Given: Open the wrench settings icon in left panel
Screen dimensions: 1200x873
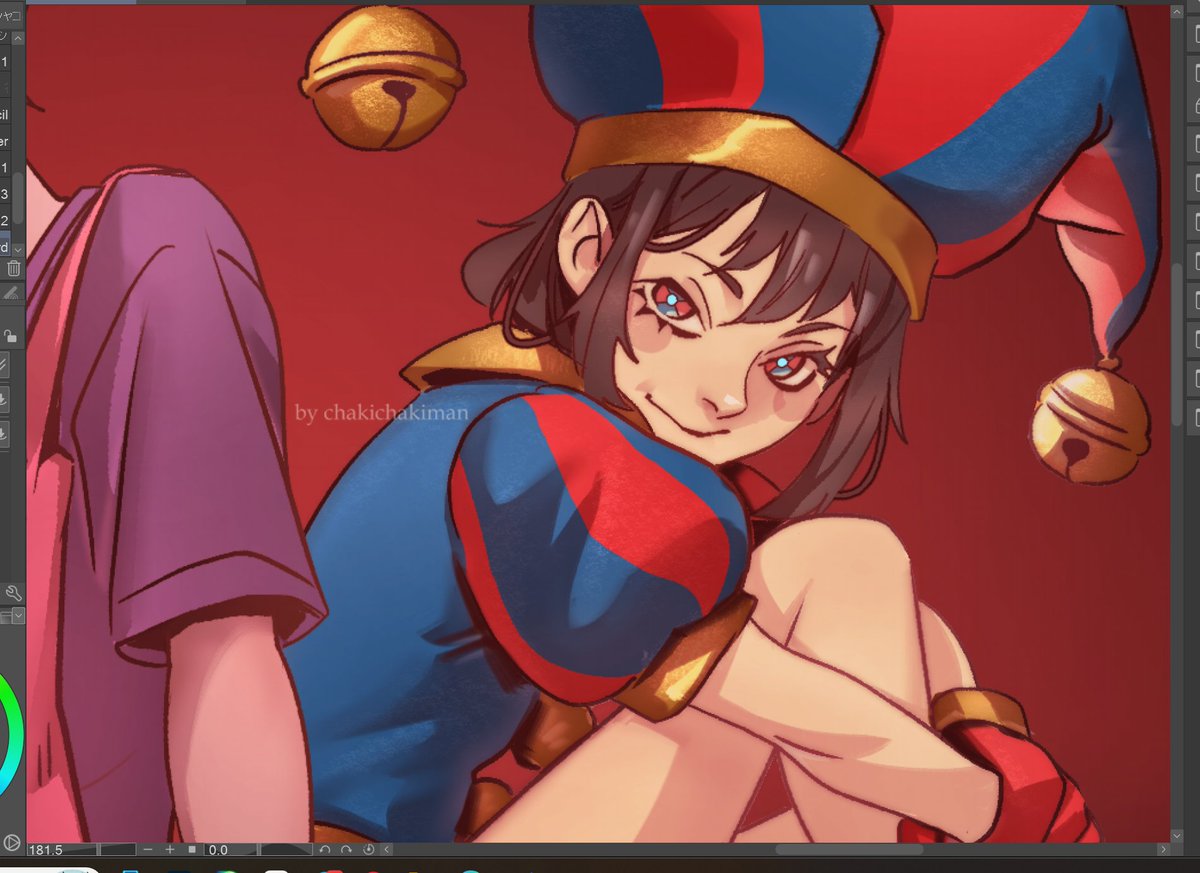Looking at the screenshot, I should tap(13, 594).
